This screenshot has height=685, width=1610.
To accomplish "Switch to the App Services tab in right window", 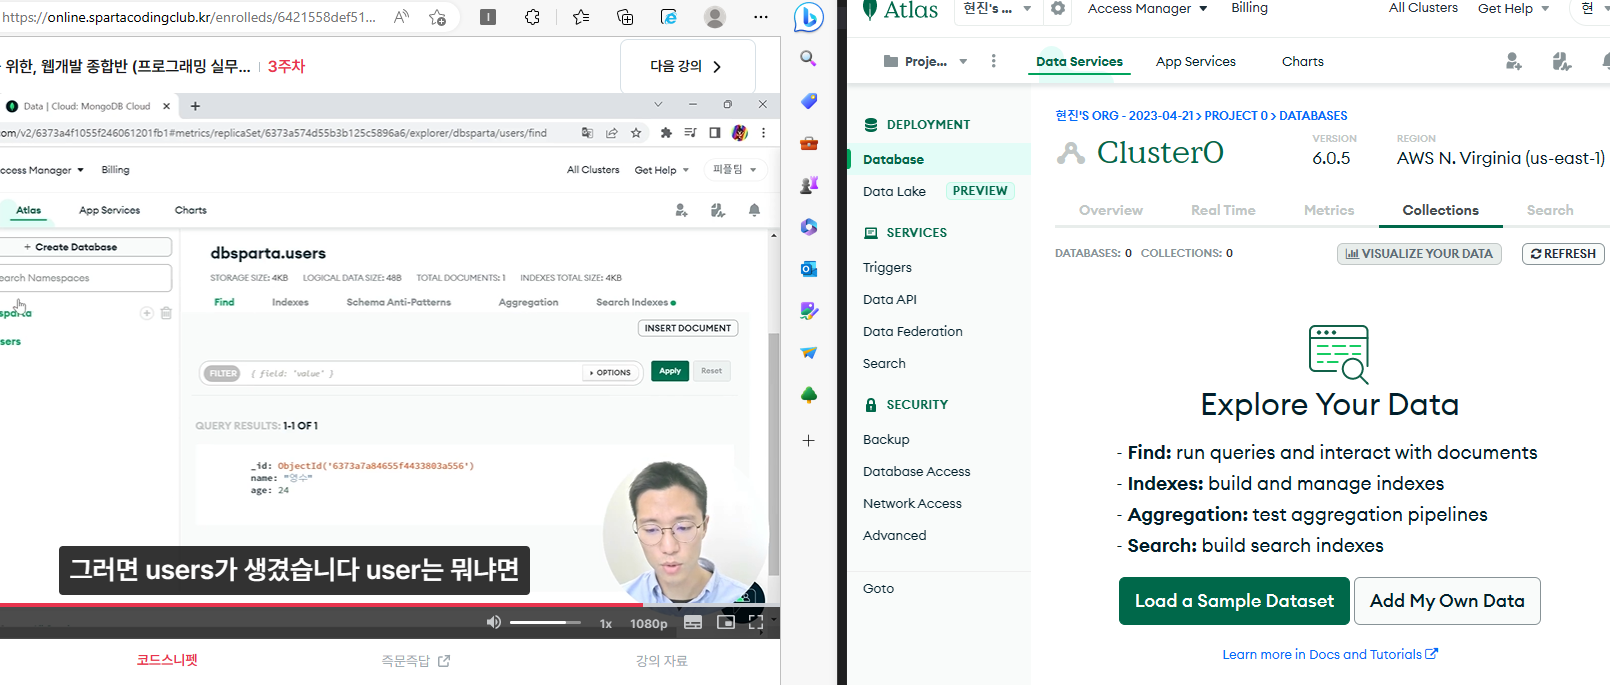I will [x=1195, y=61].
